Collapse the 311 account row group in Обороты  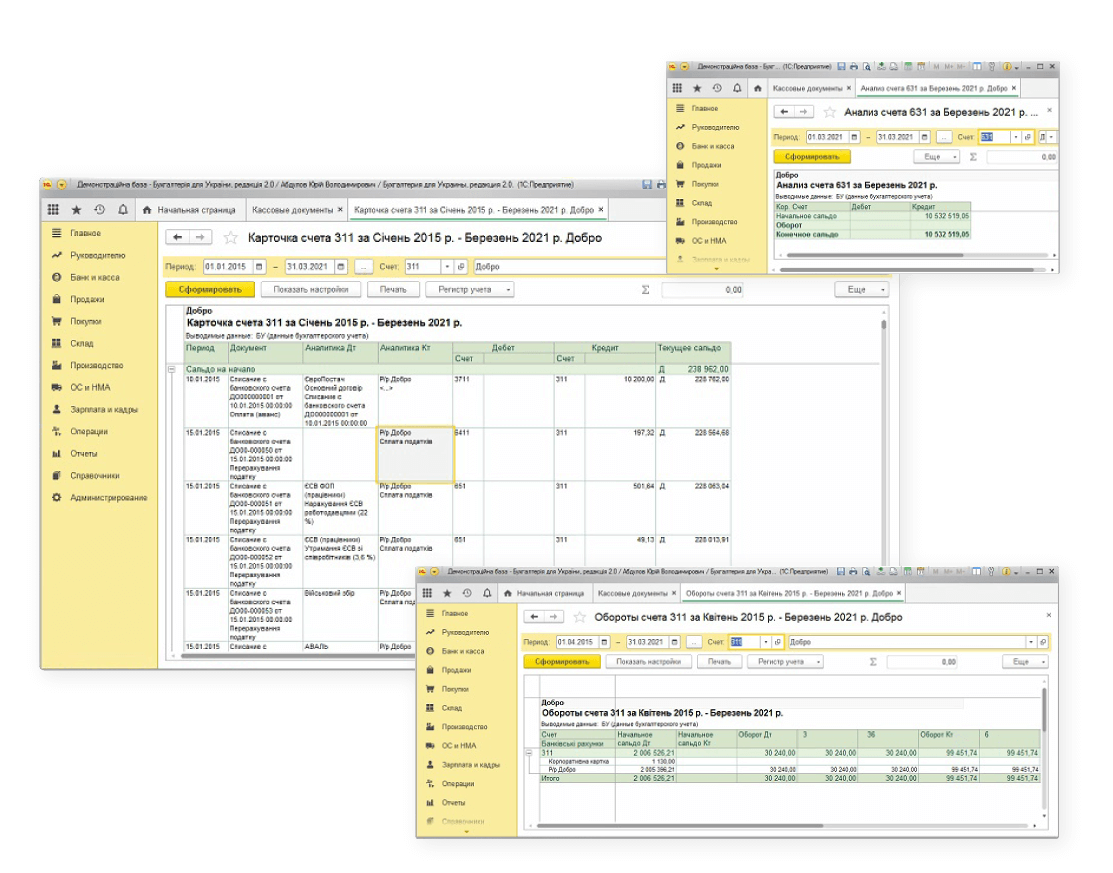531,753
